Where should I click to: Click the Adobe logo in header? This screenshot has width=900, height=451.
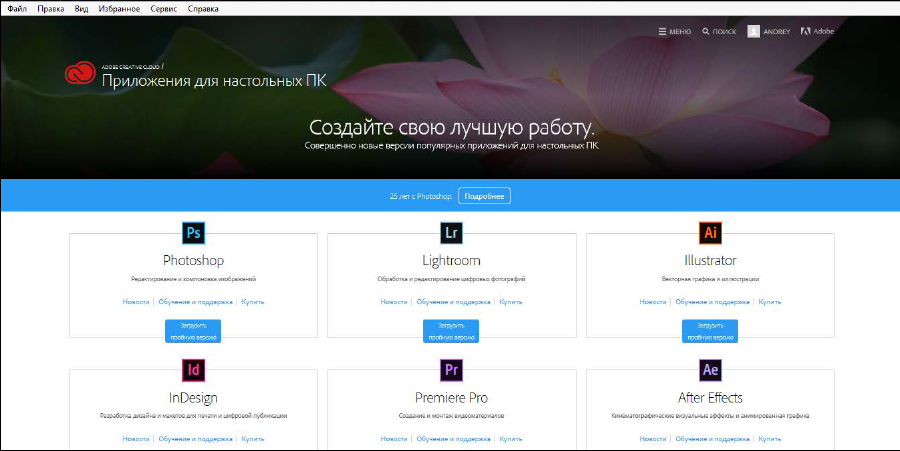817,32
